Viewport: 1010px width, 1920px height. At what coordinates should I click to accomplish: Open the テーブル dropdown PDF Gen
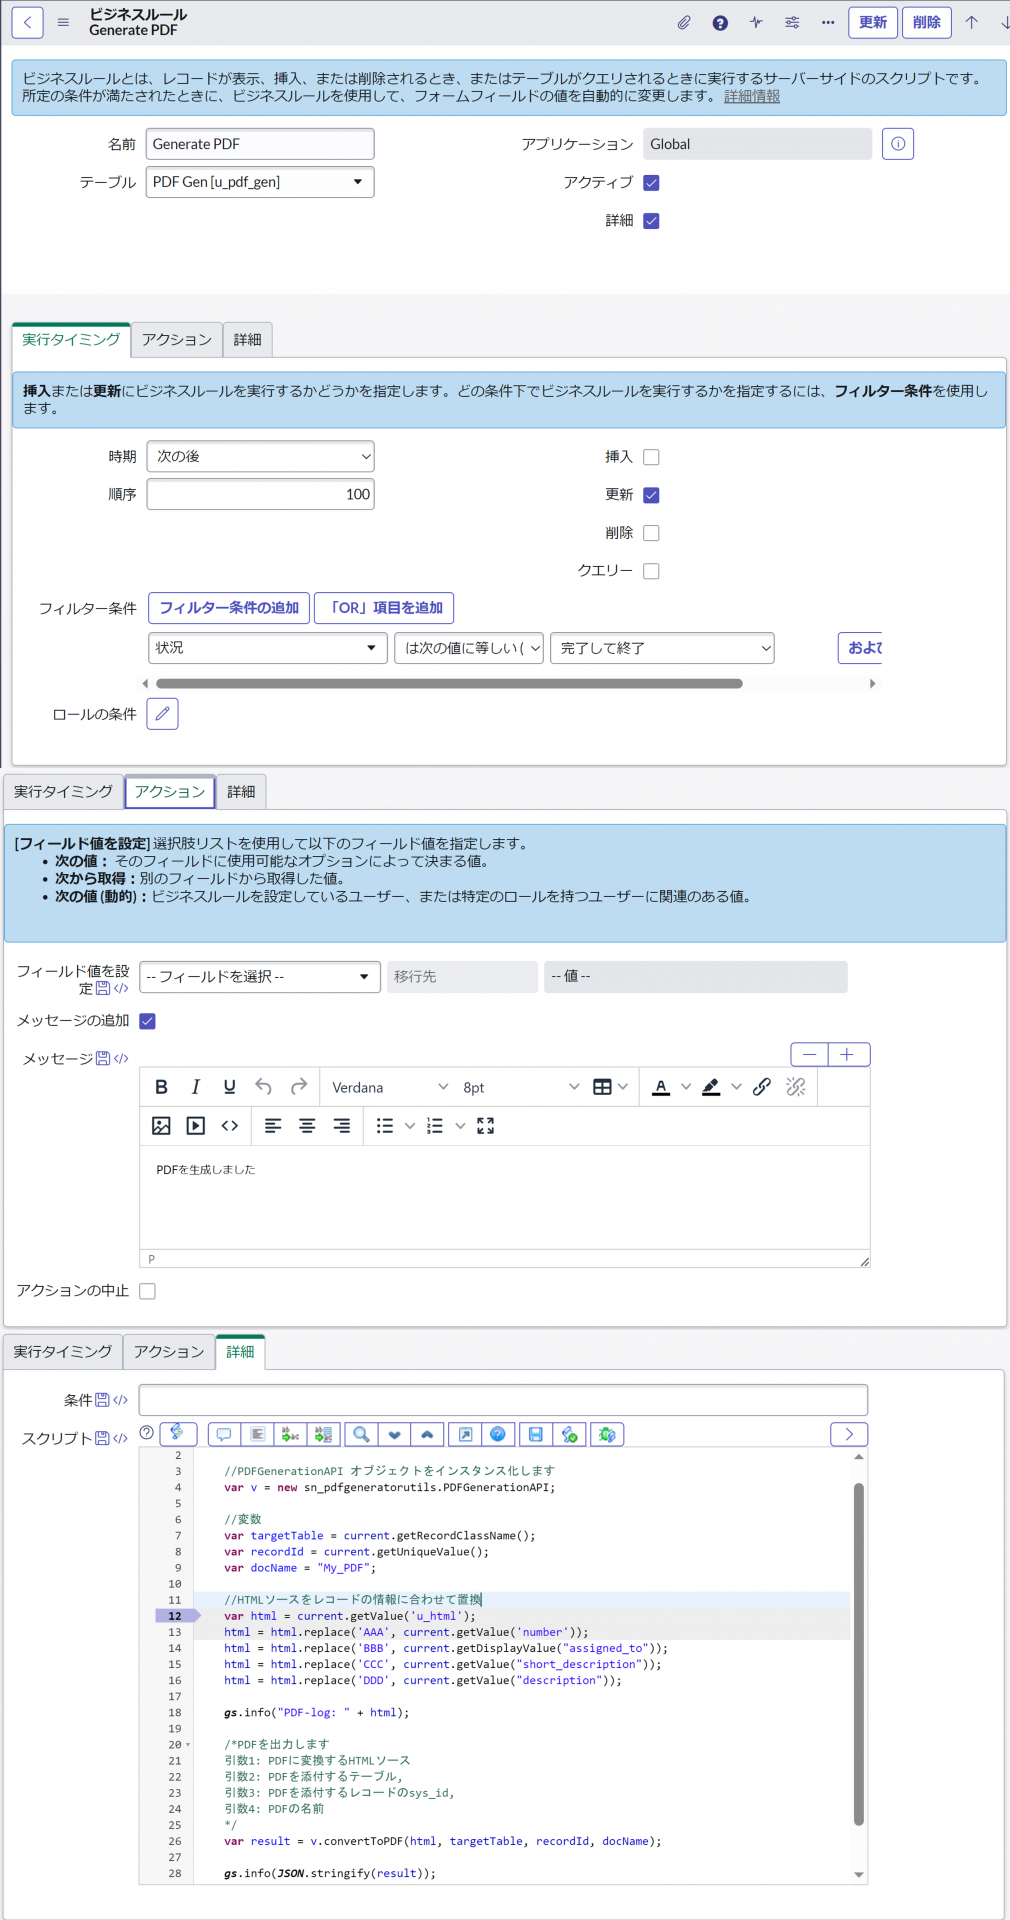[x=260, y=182]
